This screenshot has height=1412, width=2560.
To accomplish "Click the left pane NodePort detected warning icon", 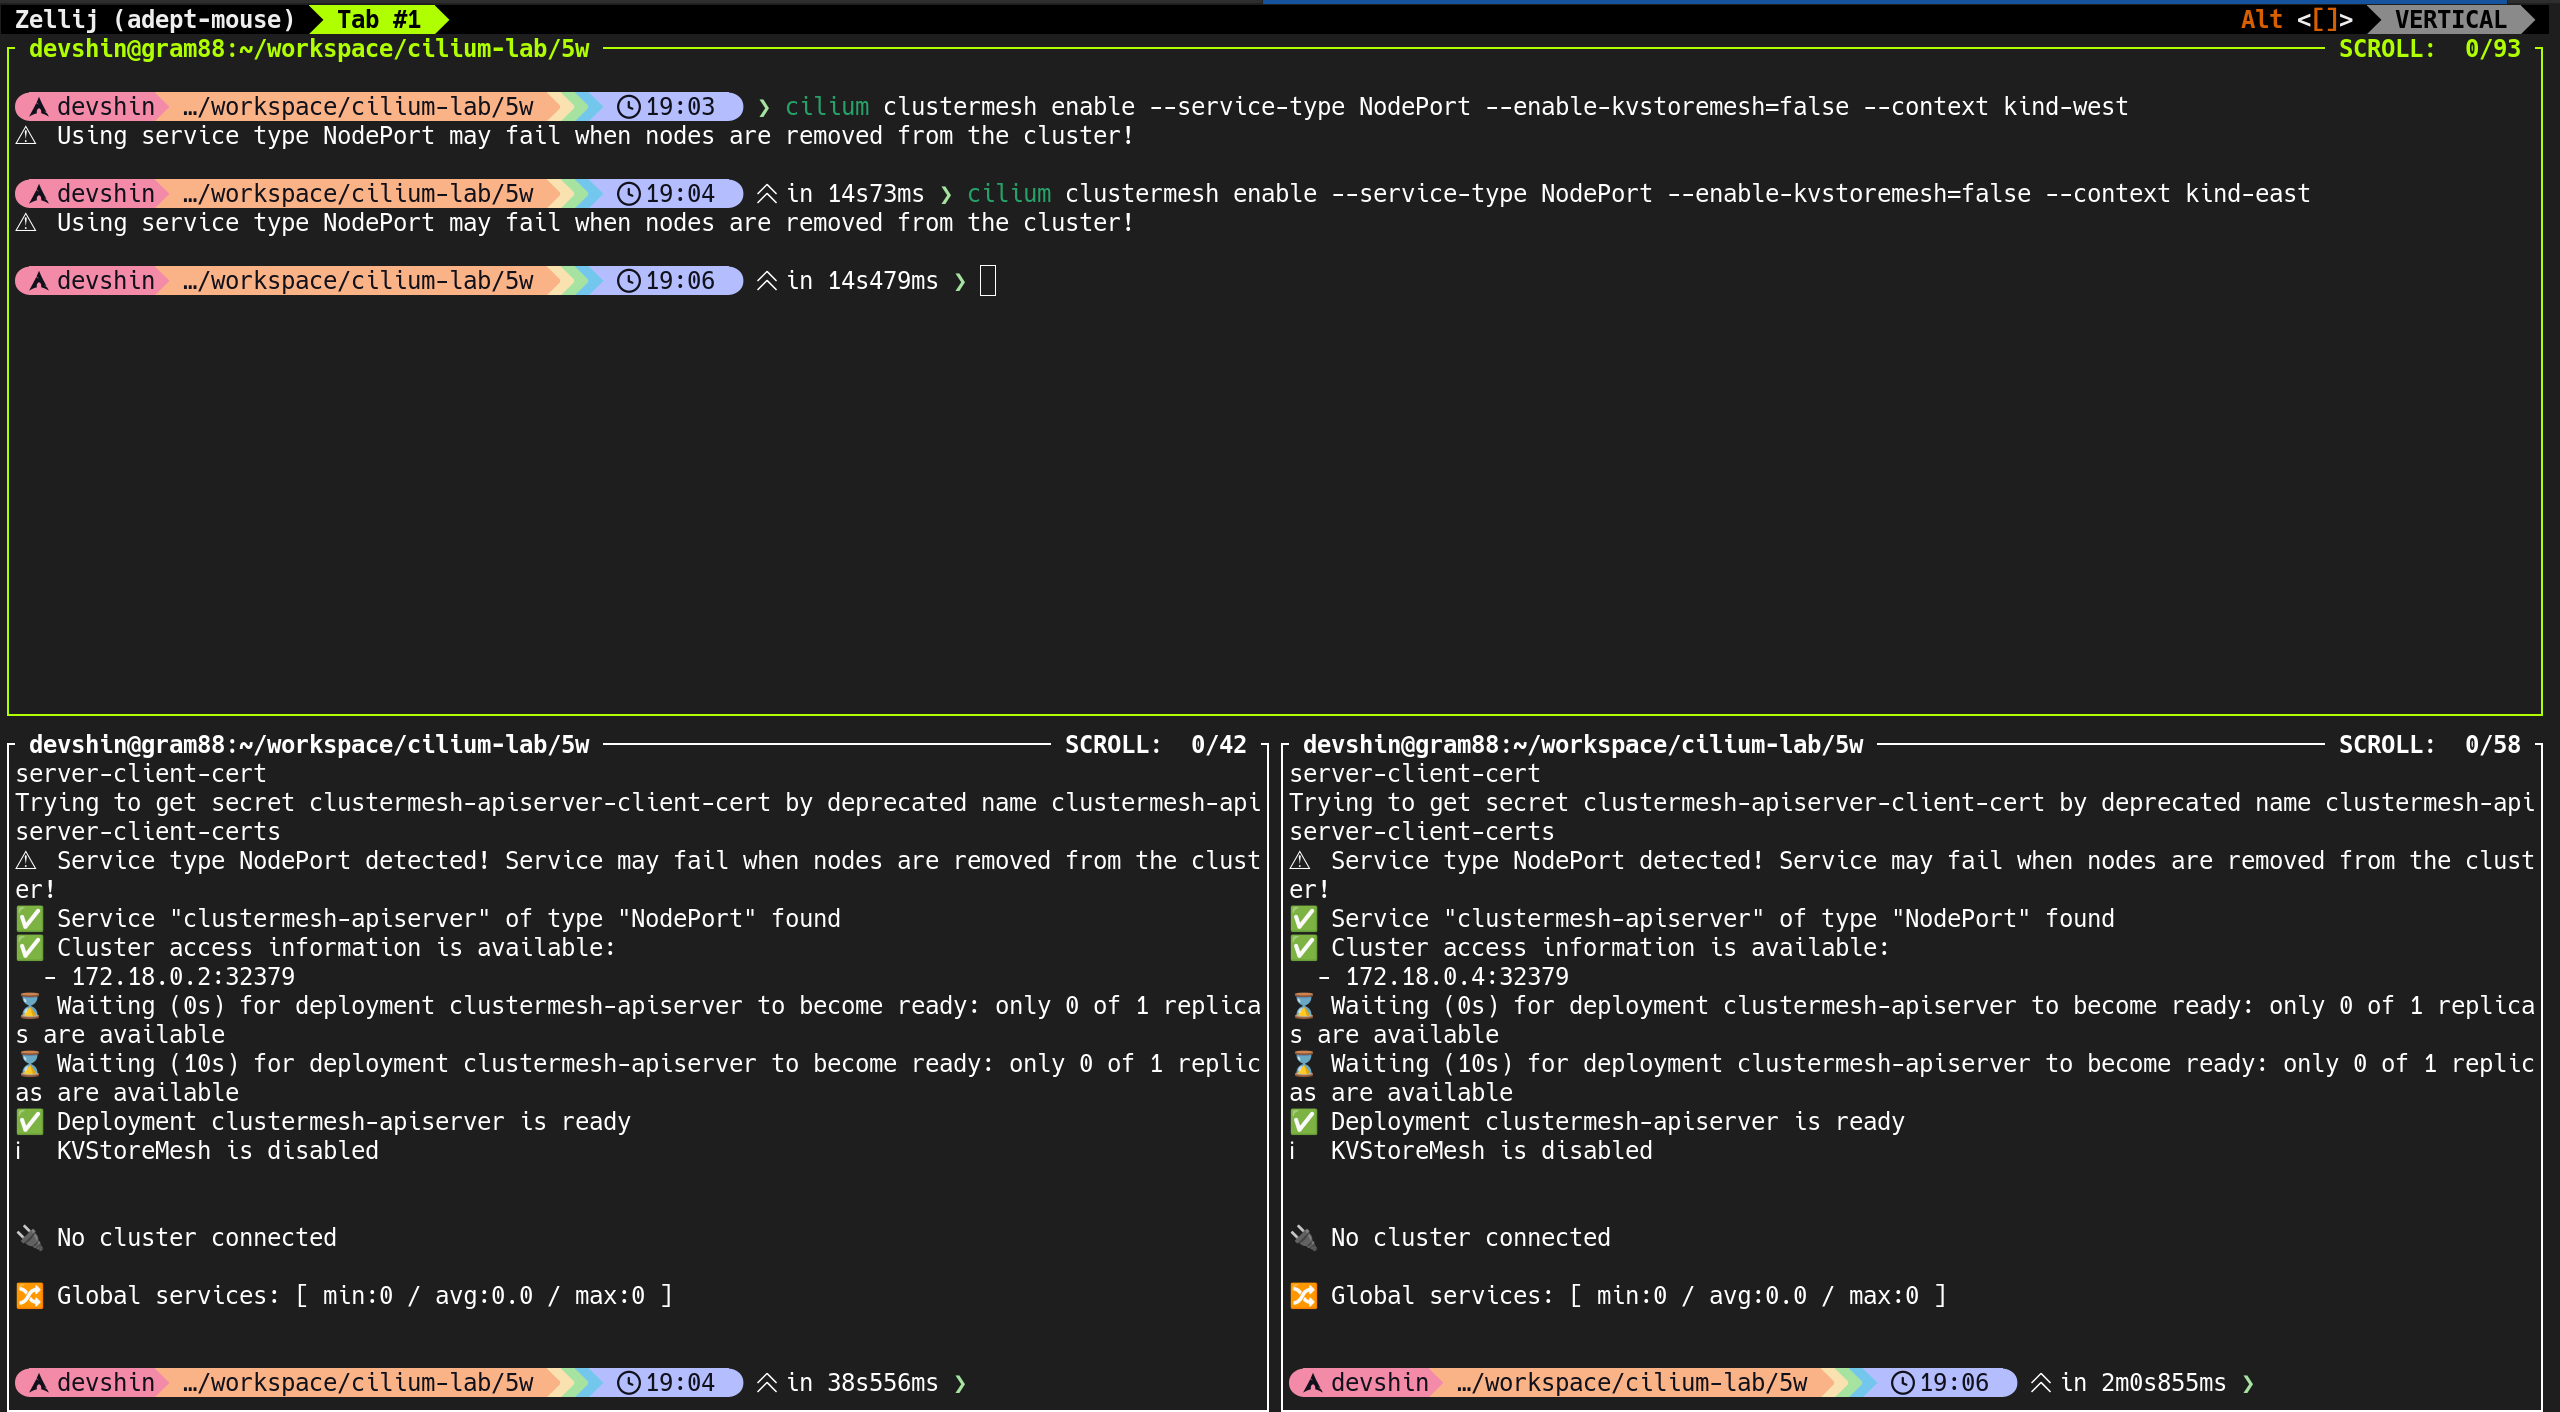I will click(27, 861).
